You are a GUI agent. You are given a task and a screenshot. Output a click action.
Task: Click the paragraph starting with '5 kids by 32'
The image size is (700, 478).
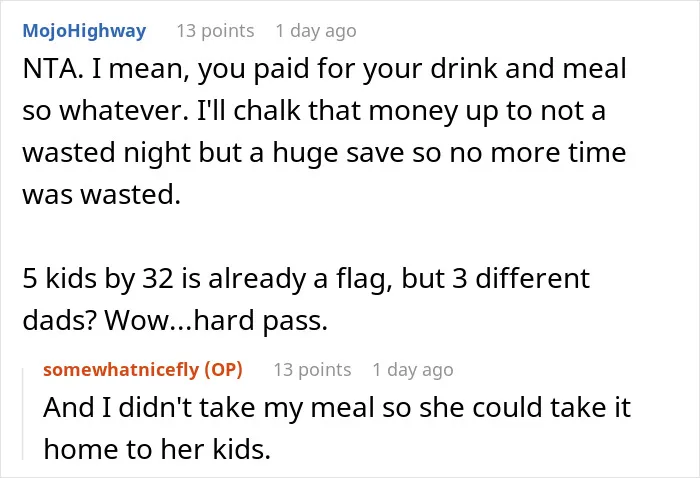point(306,299)
